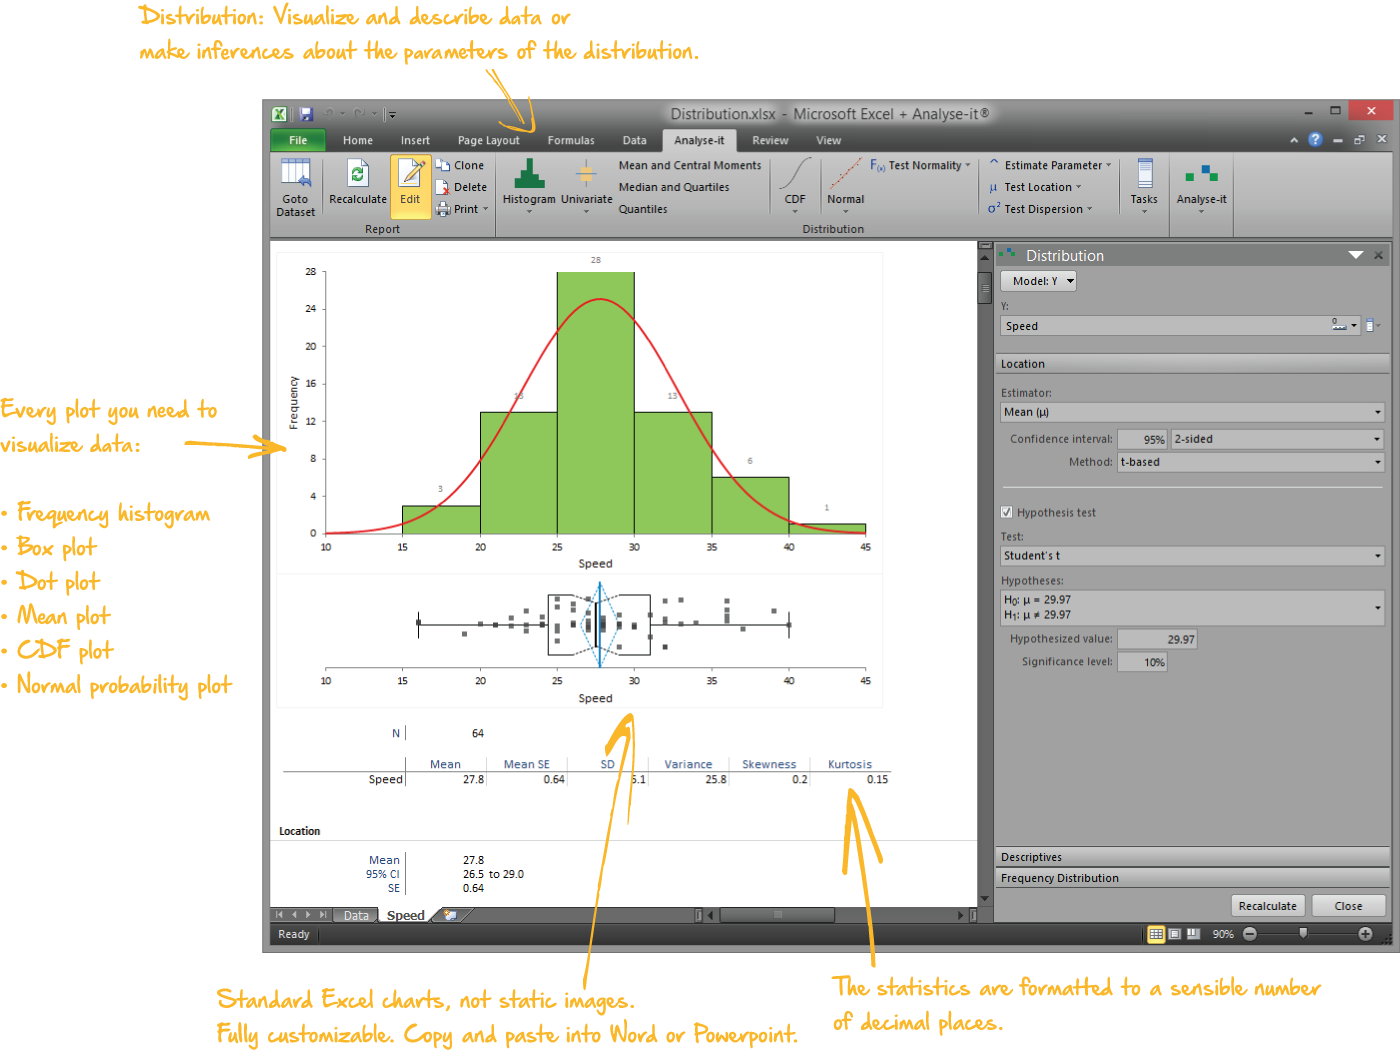Uncheck the Hypothesis test checkbox
The image size is (1400, 1051).
(x=1007, y=512)
